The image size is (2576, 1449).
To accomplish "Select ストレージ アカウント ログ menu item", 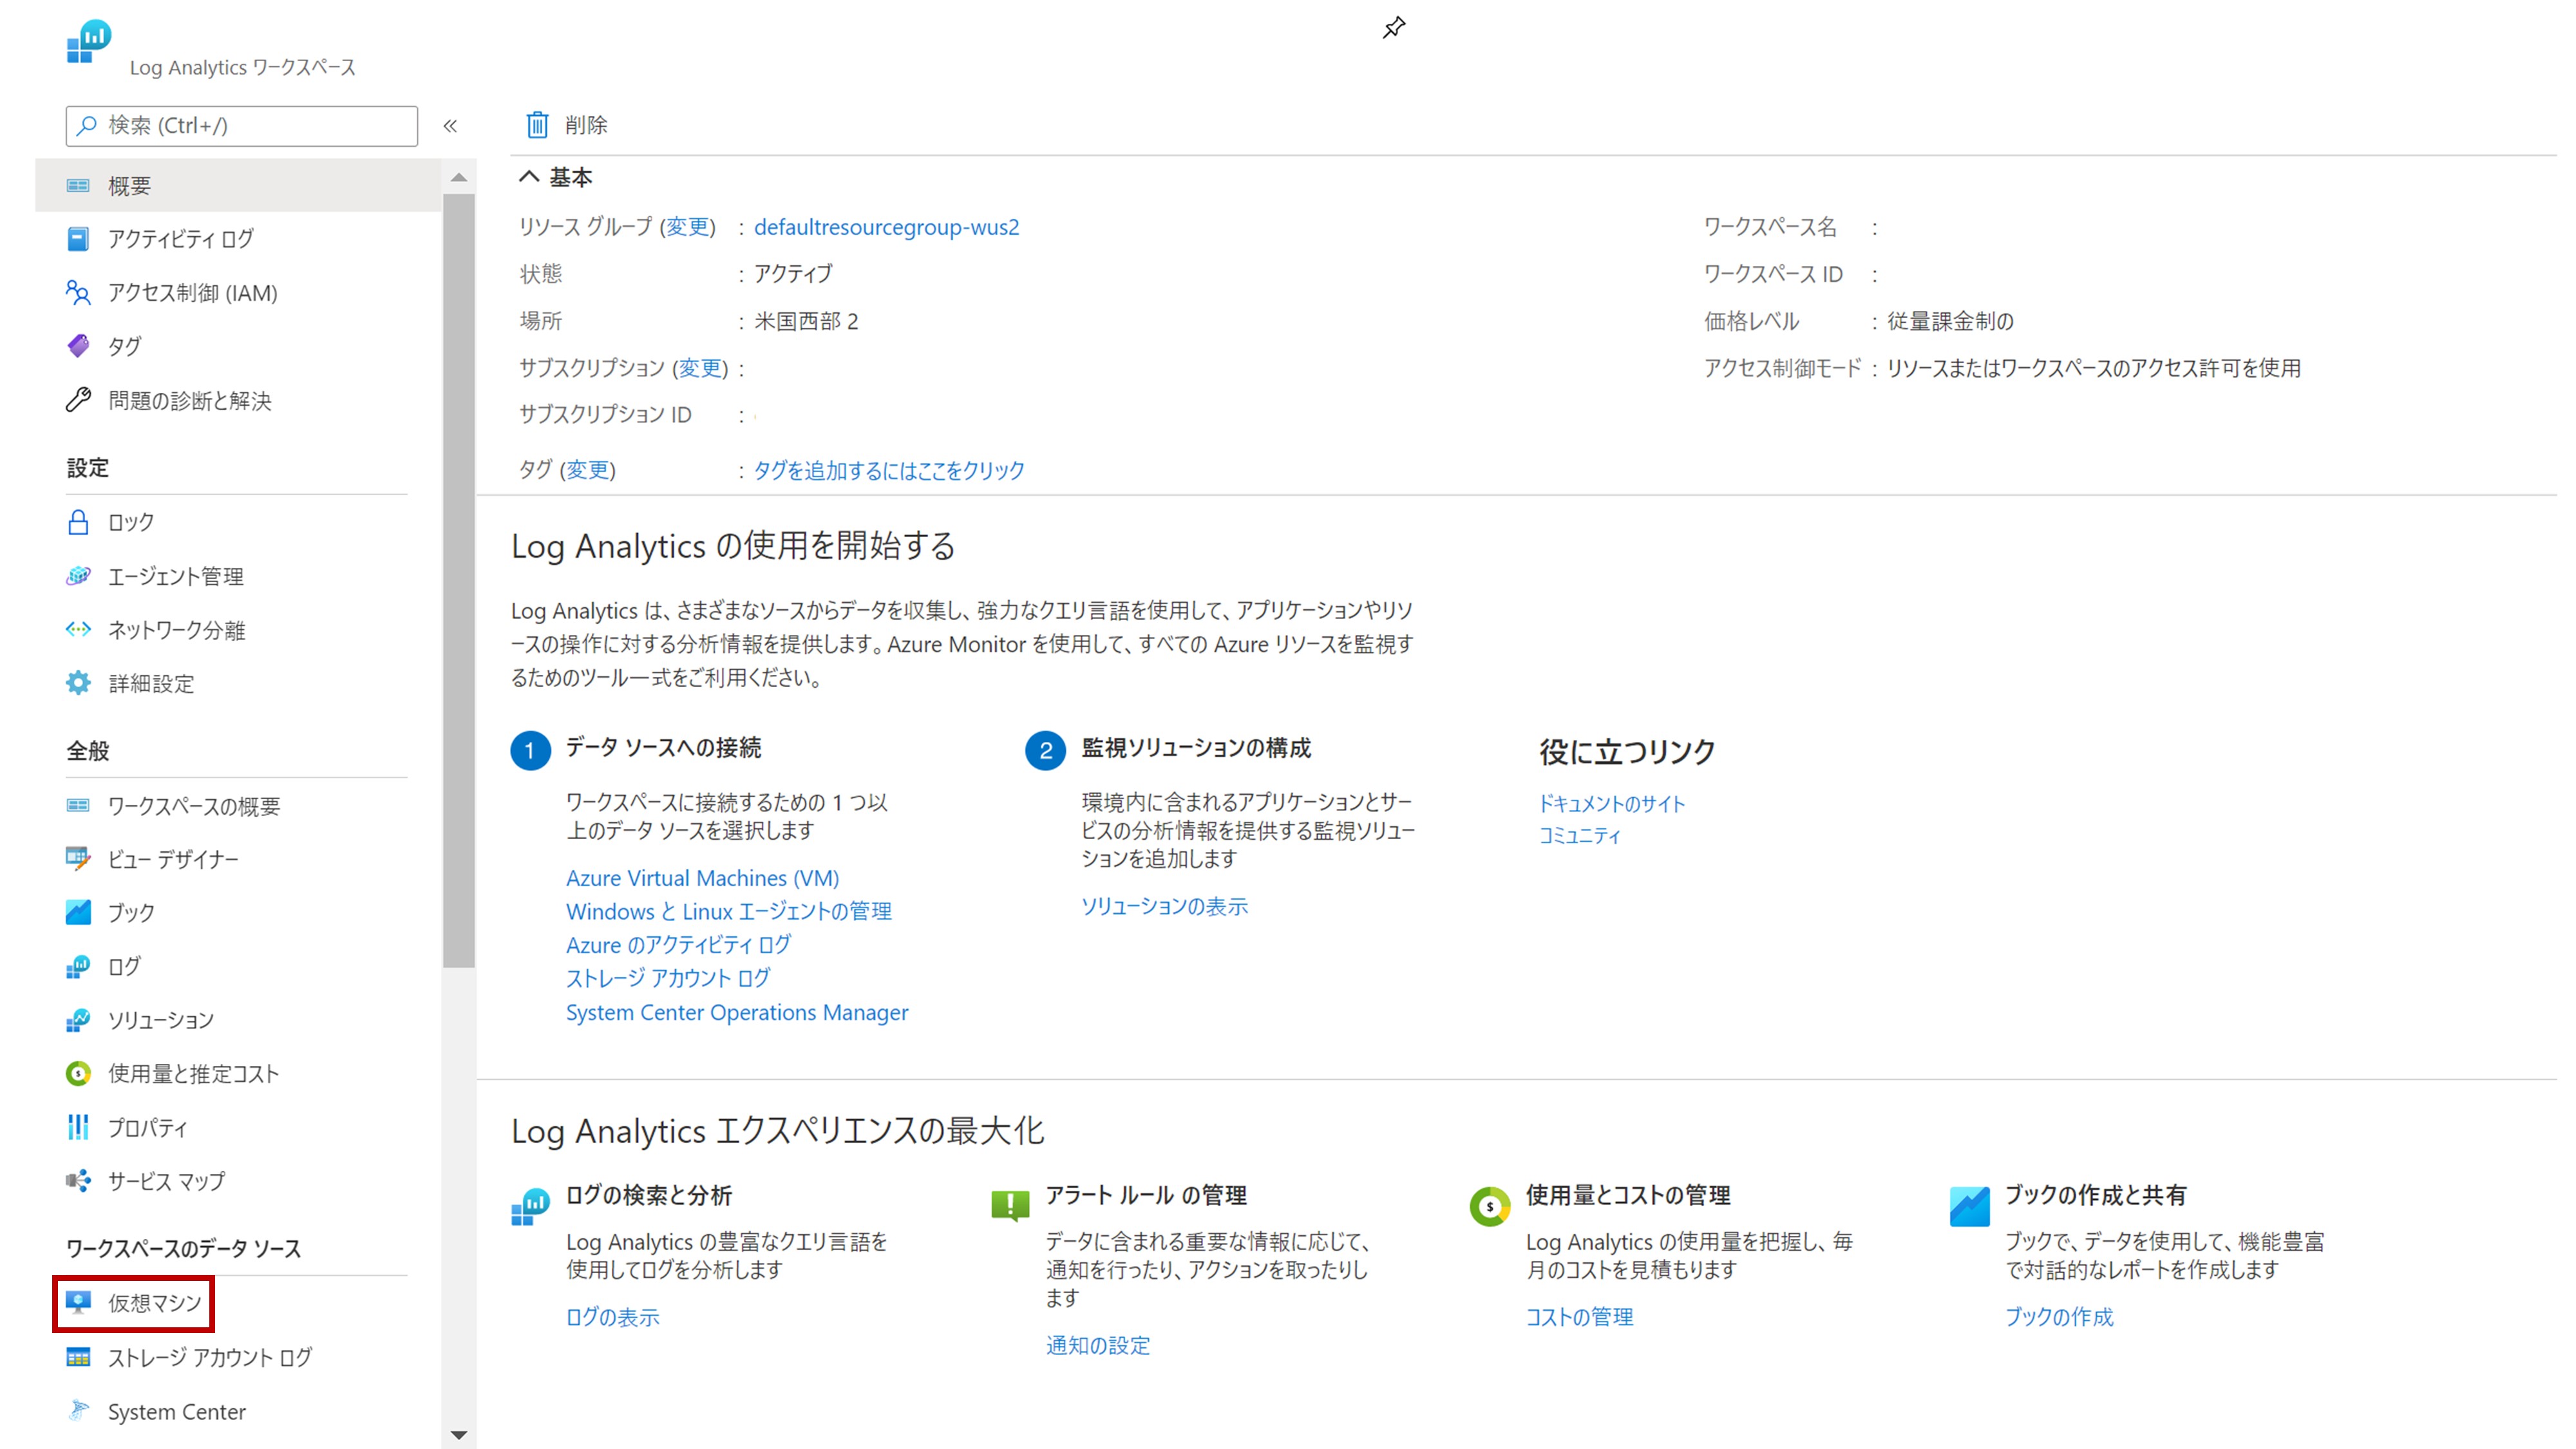I will 209,1357.
